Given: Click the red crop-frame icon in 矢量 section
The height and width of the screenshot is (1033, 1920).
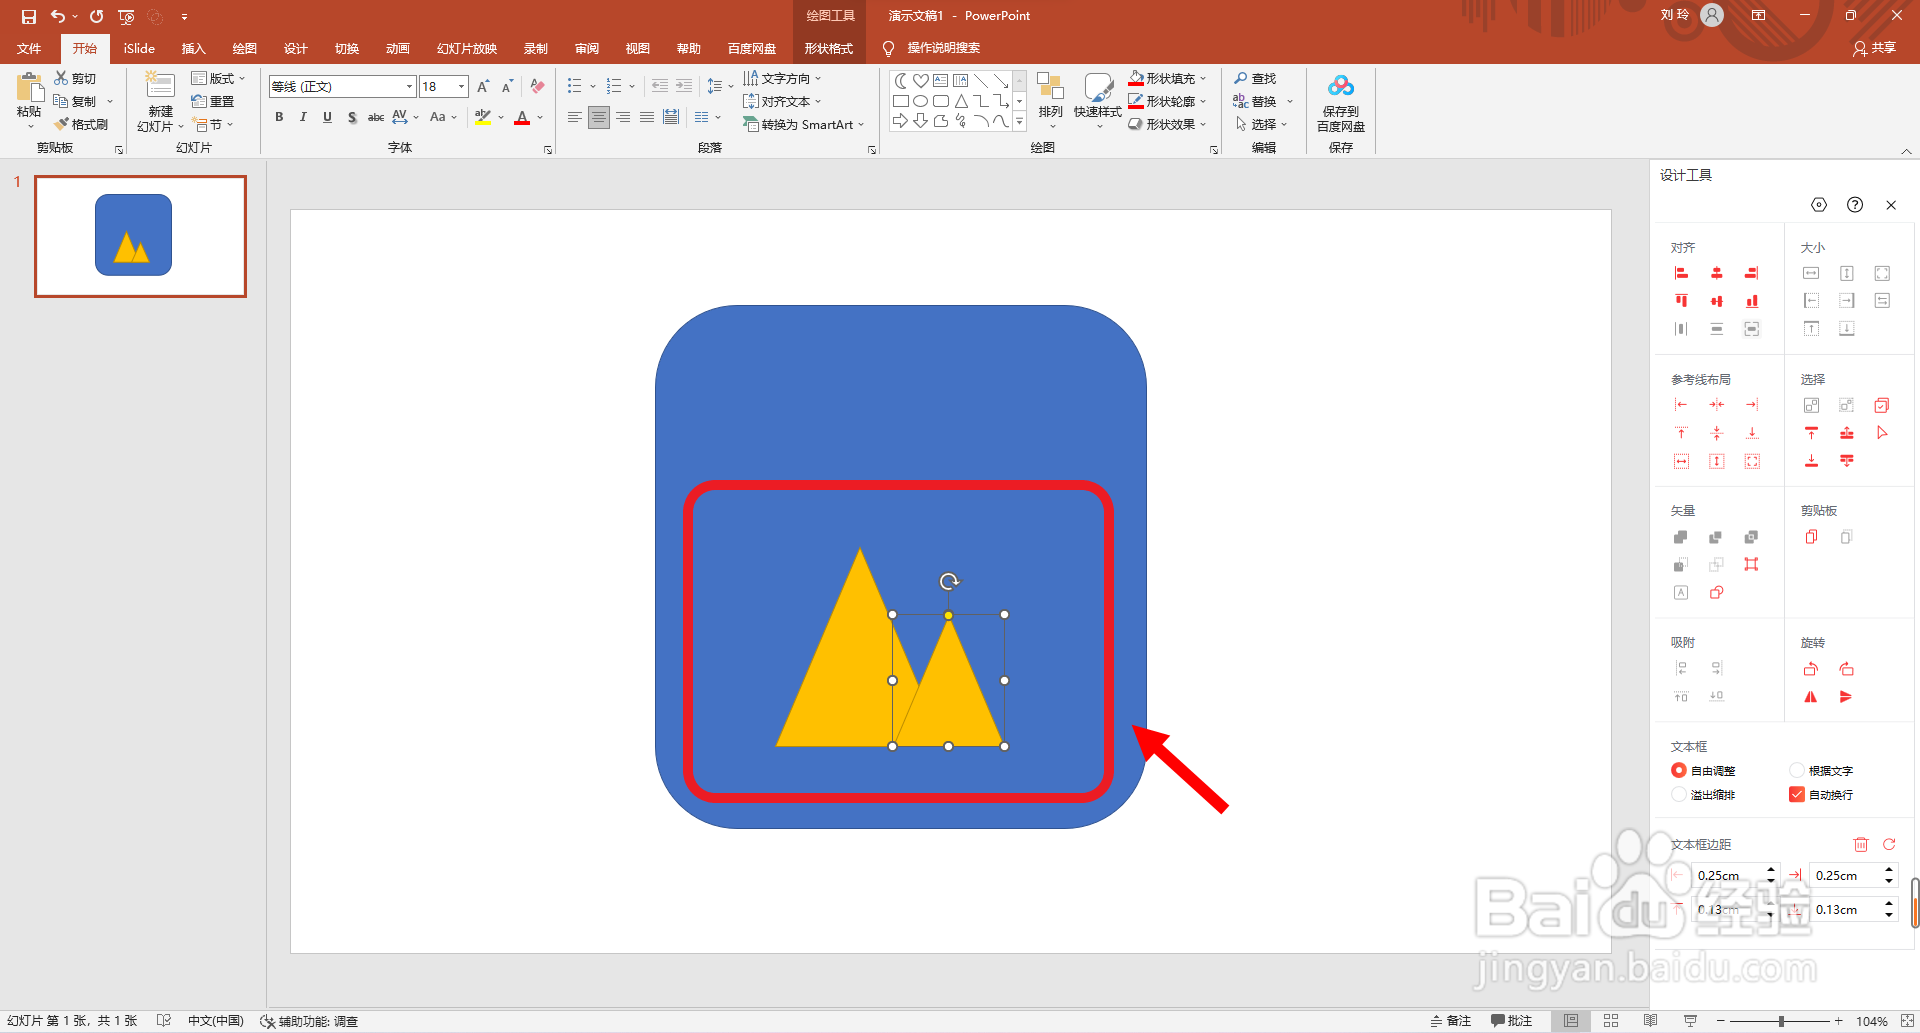Looking at the screenshot, I should (x=1751, y=565).
